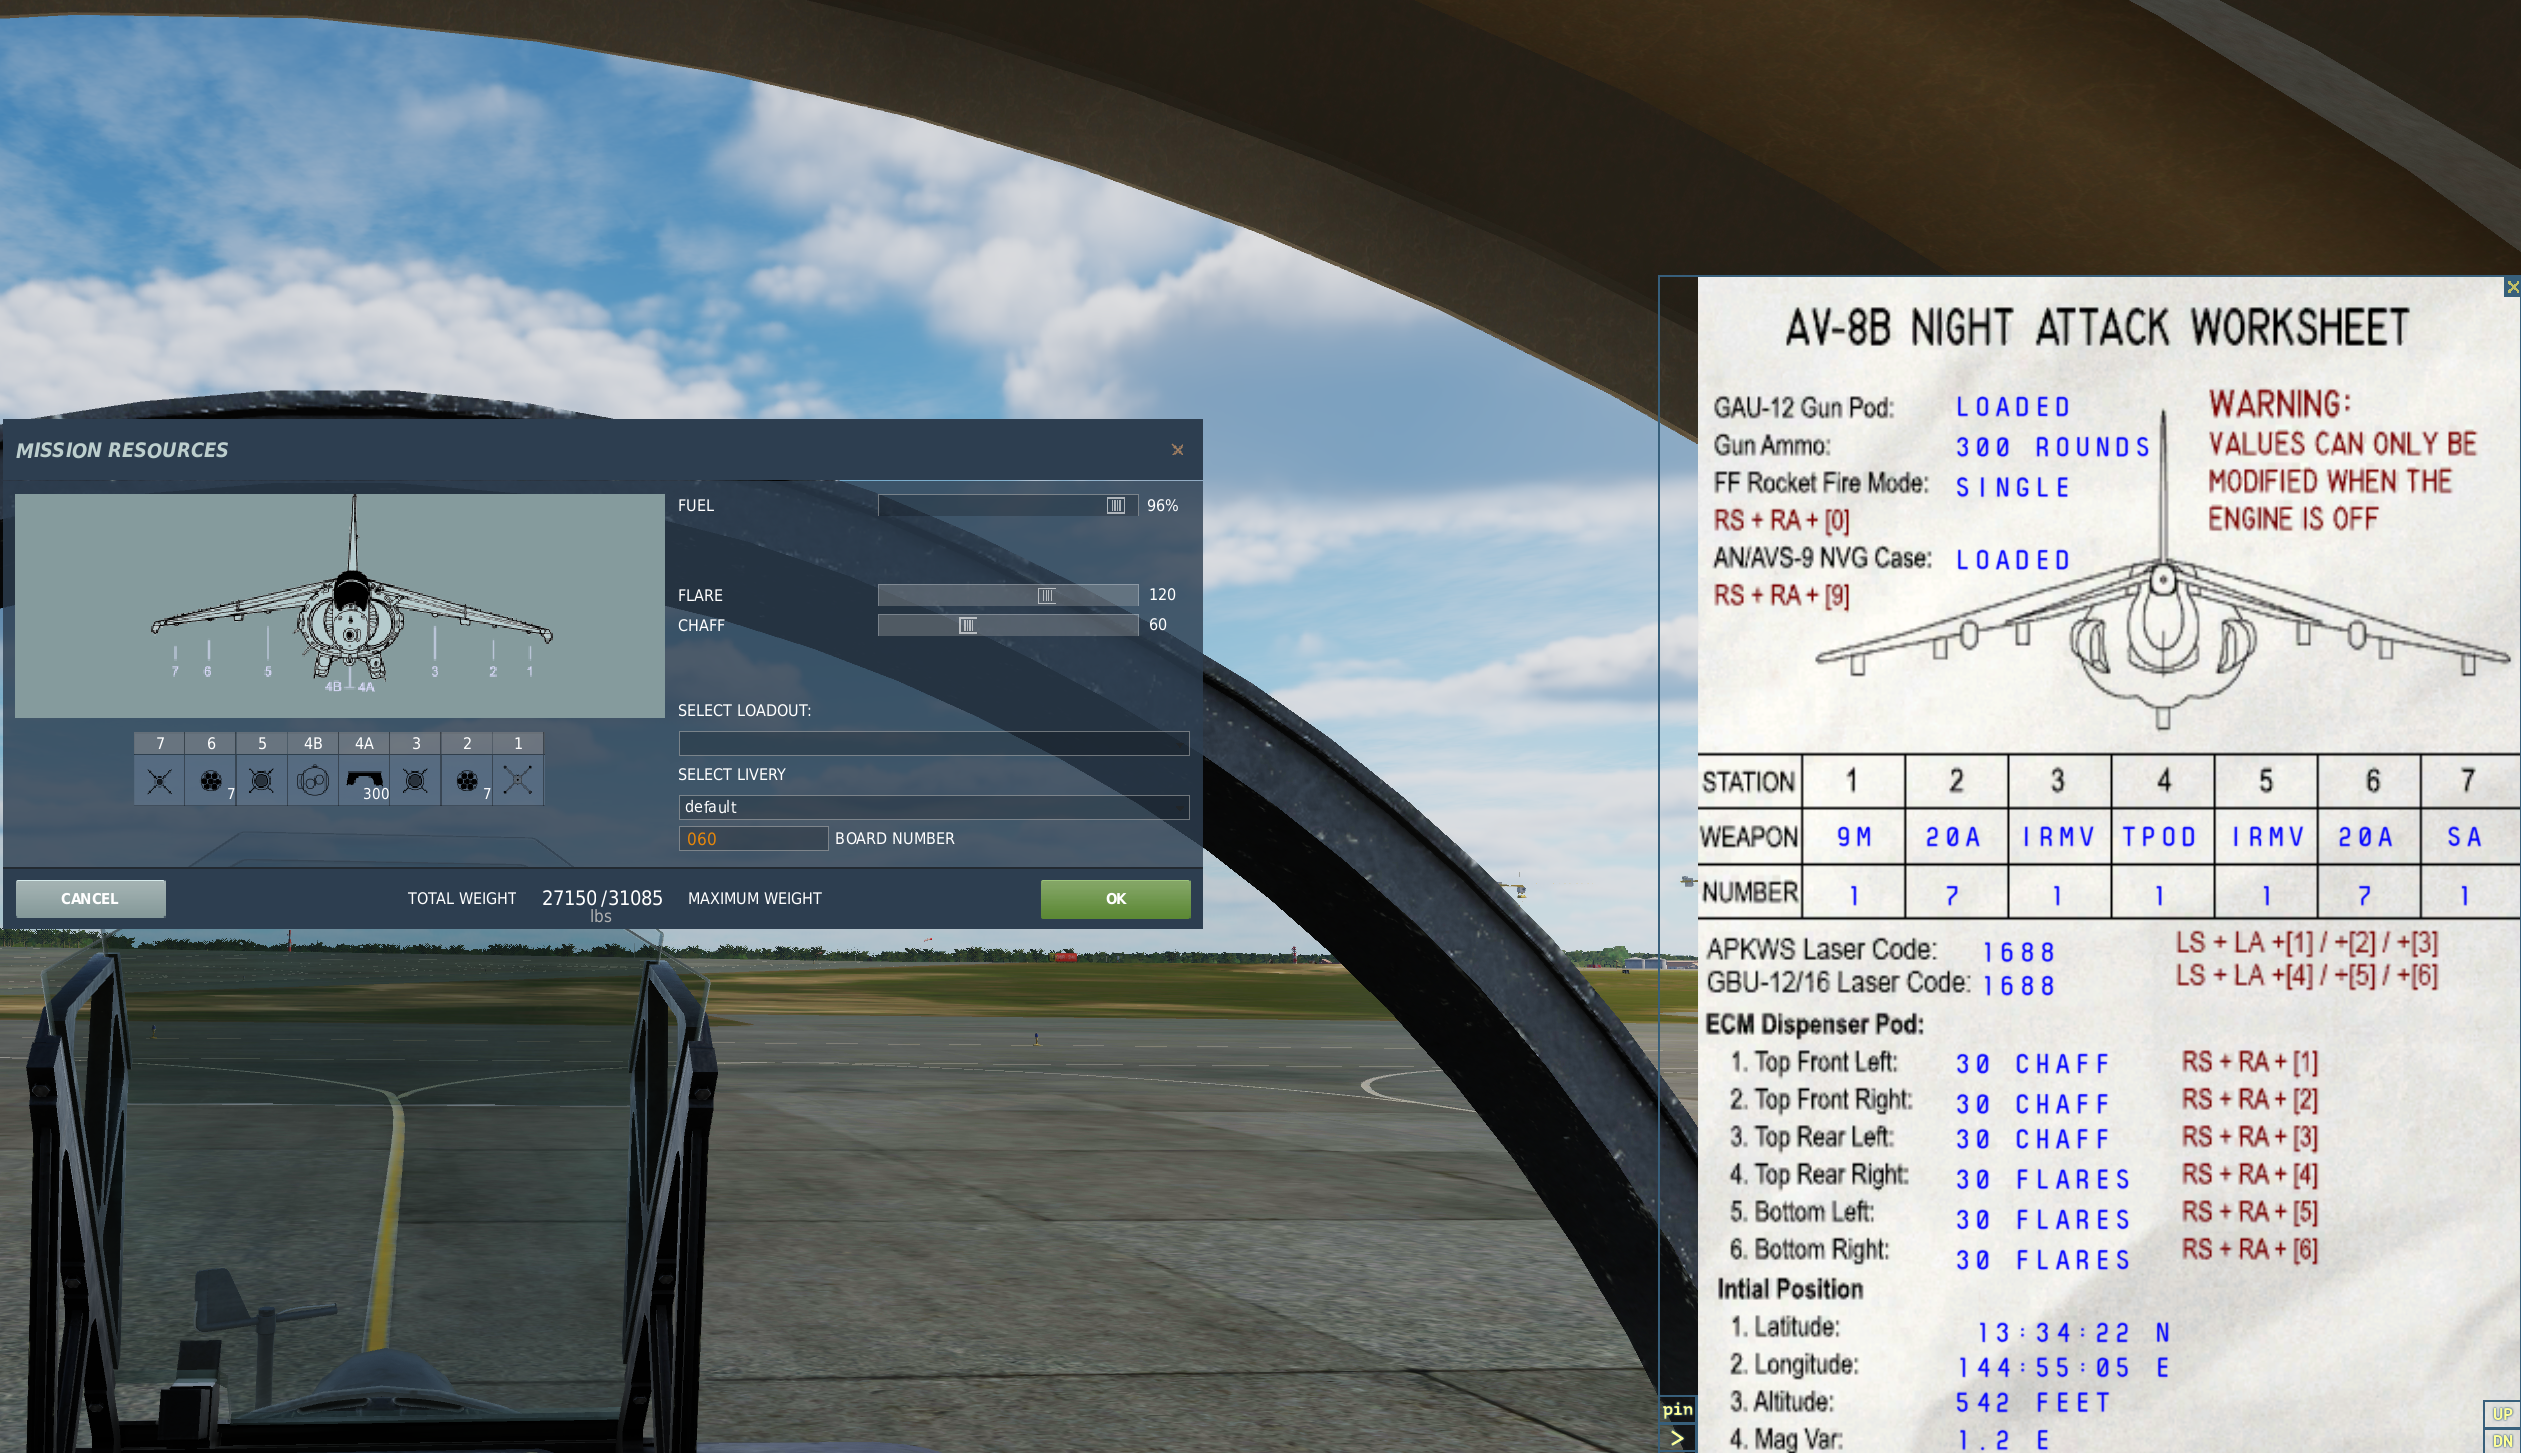This screenshot has height=1453, width=2521.
Task: Adjust the CHAFF quantity slider
Action: (967, 625)
